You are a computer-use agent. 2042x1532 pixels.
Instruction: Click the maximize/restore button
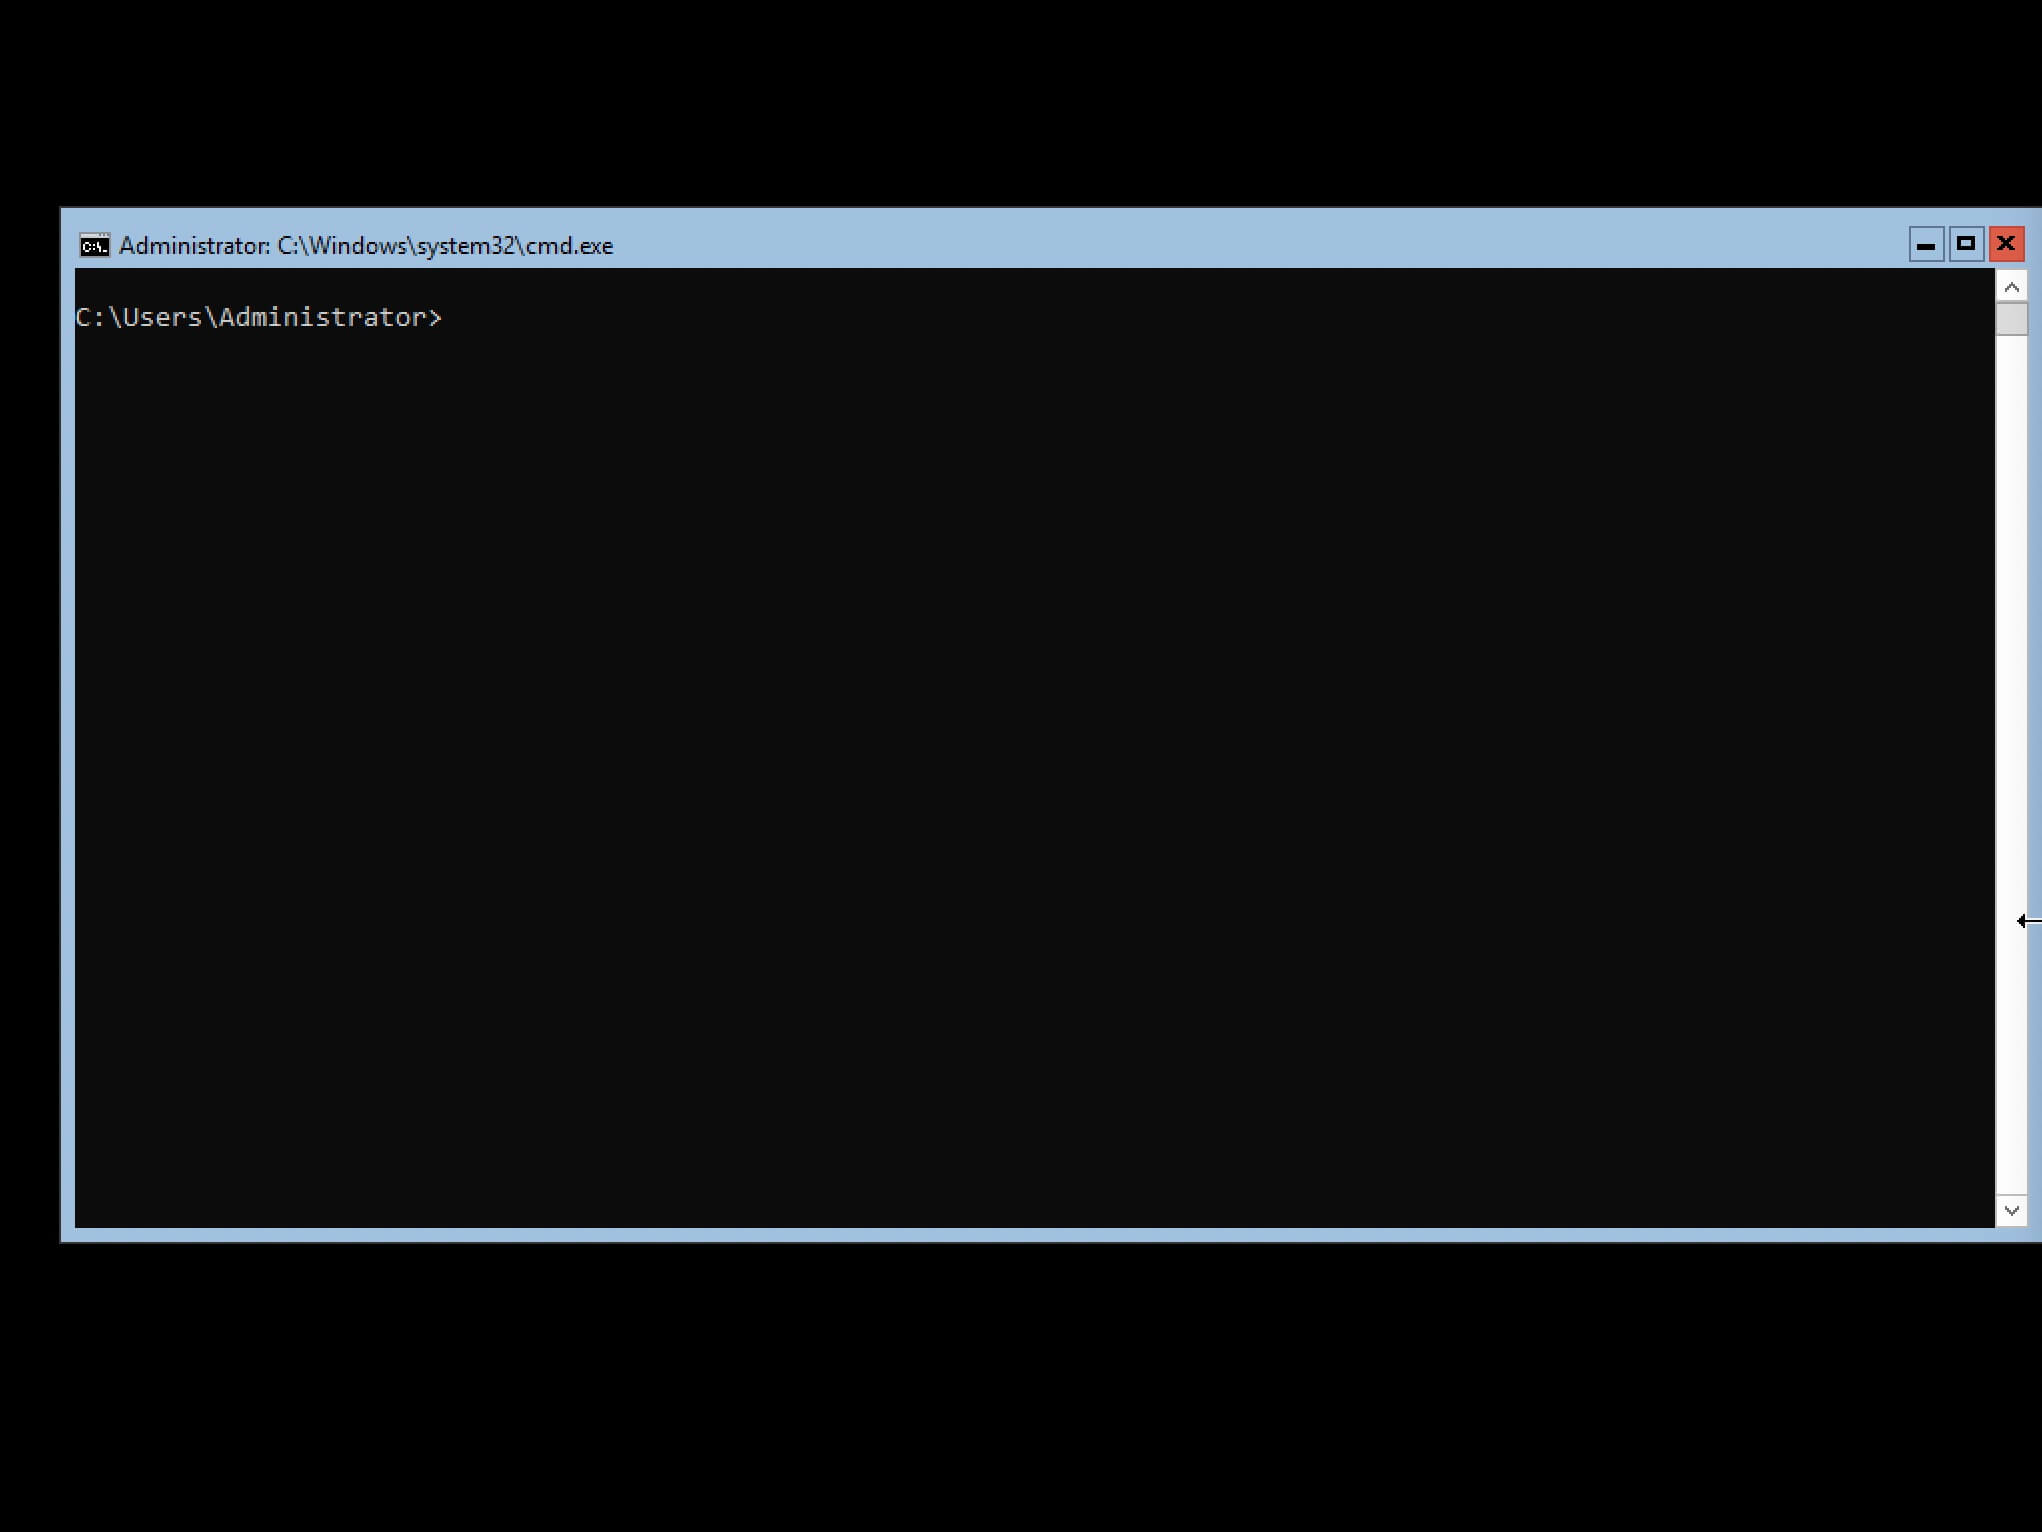point(1963,243)
